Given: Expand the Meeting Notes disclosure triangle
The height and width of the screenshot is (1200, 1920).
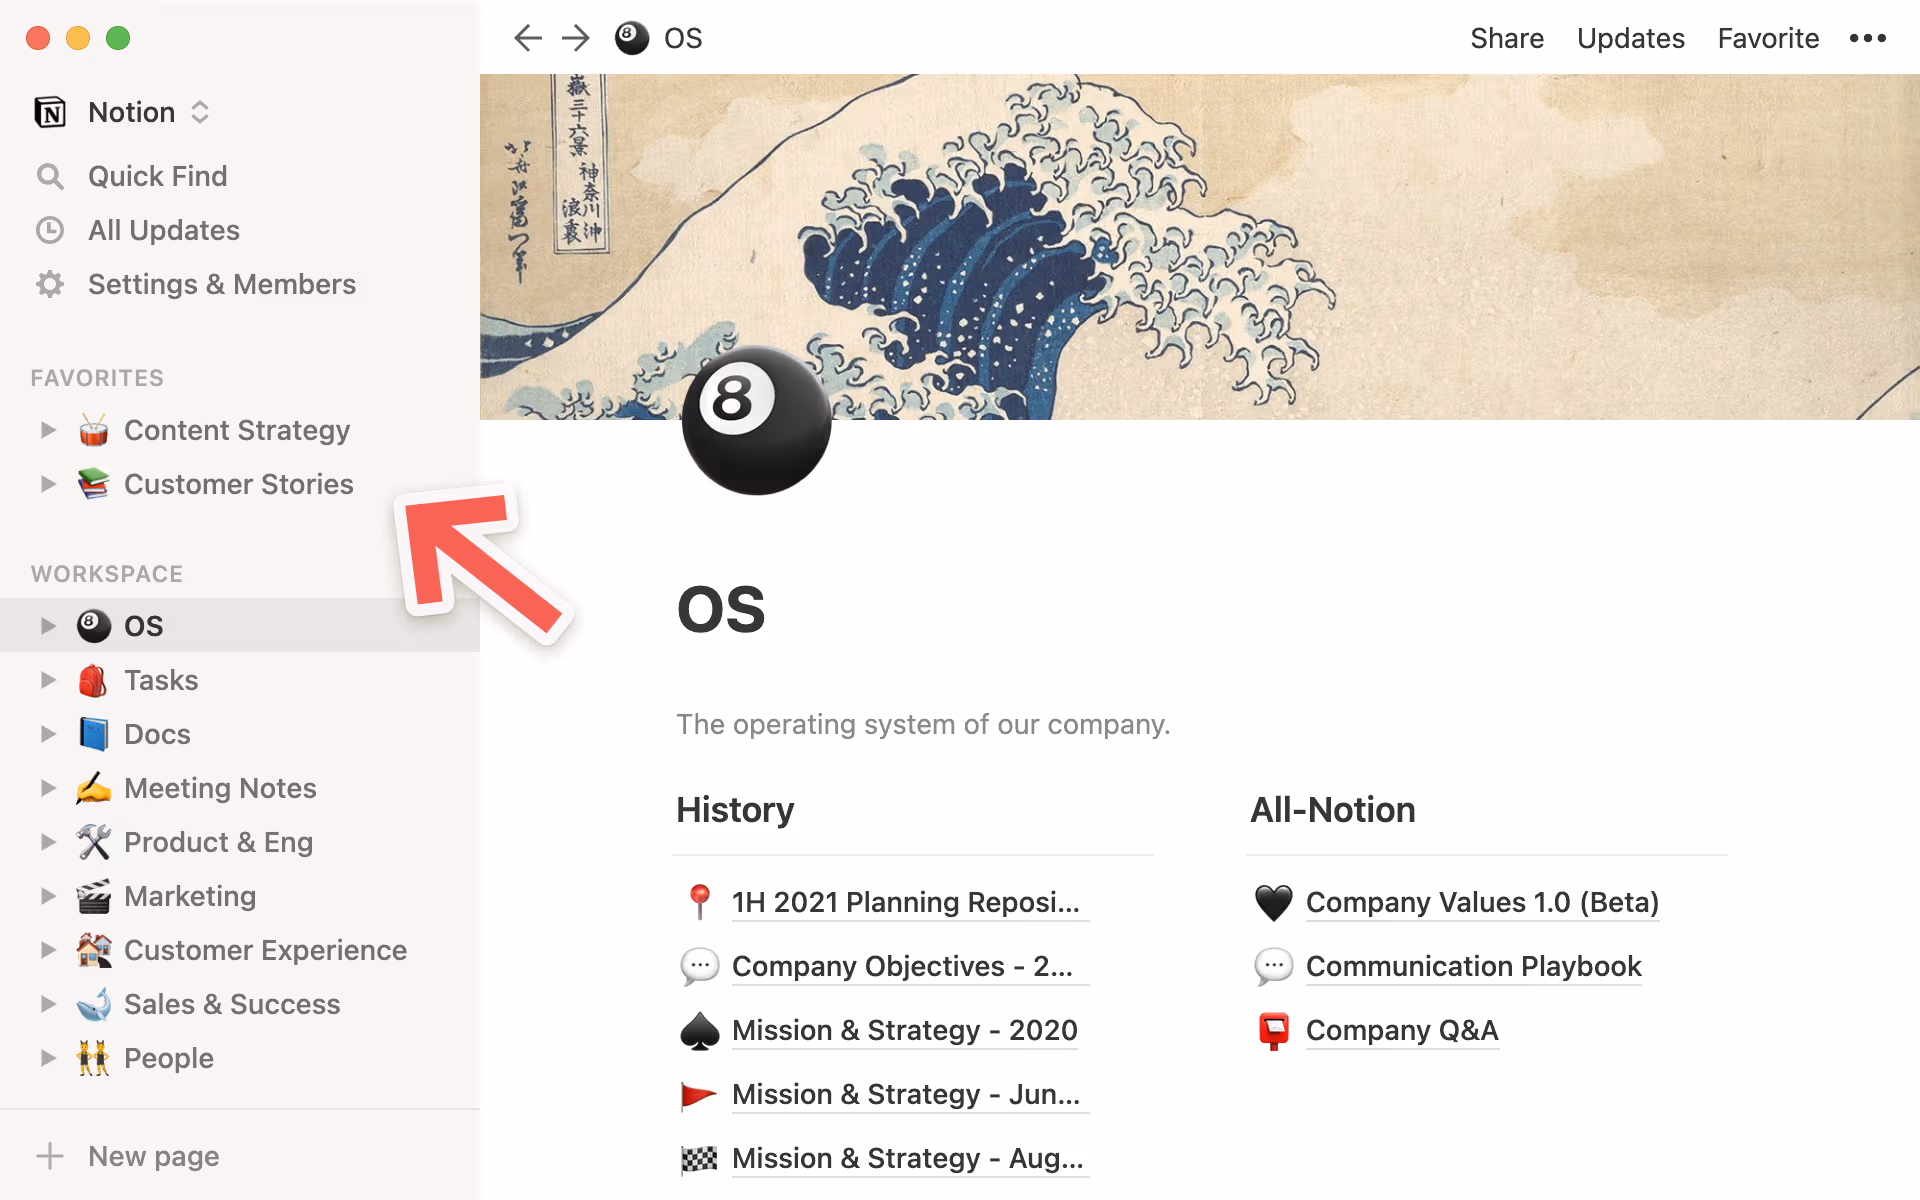Looking at the screenshot, I should (48, 788).
